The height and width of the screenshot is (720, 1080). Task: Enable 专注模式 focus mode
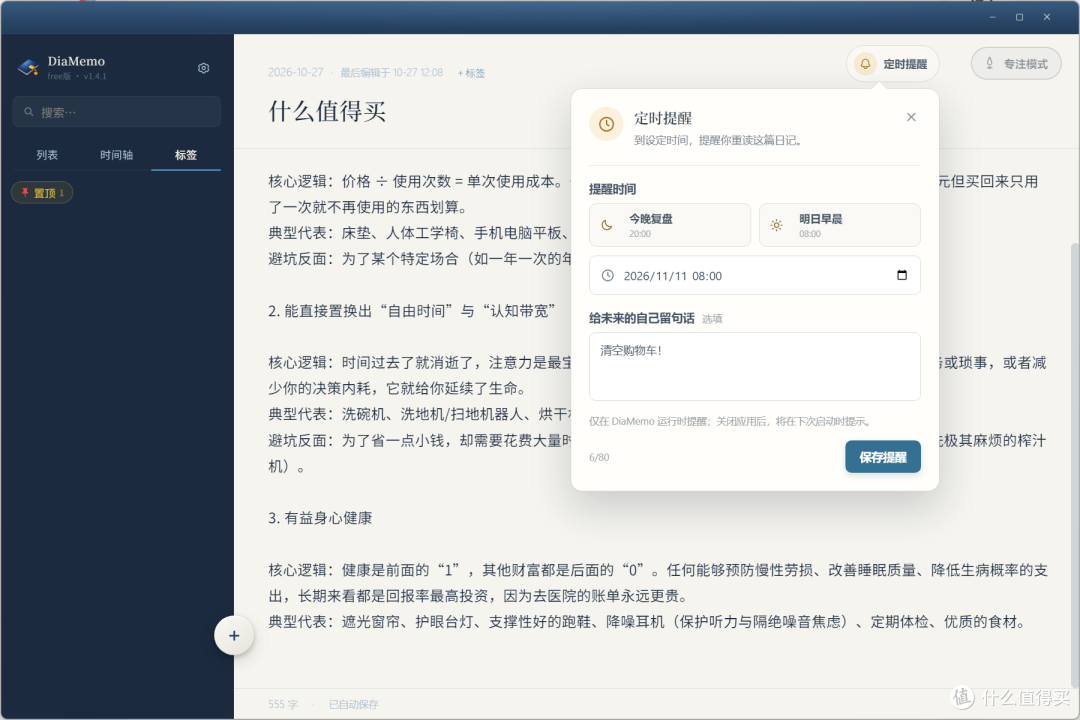click(1016, 64)
